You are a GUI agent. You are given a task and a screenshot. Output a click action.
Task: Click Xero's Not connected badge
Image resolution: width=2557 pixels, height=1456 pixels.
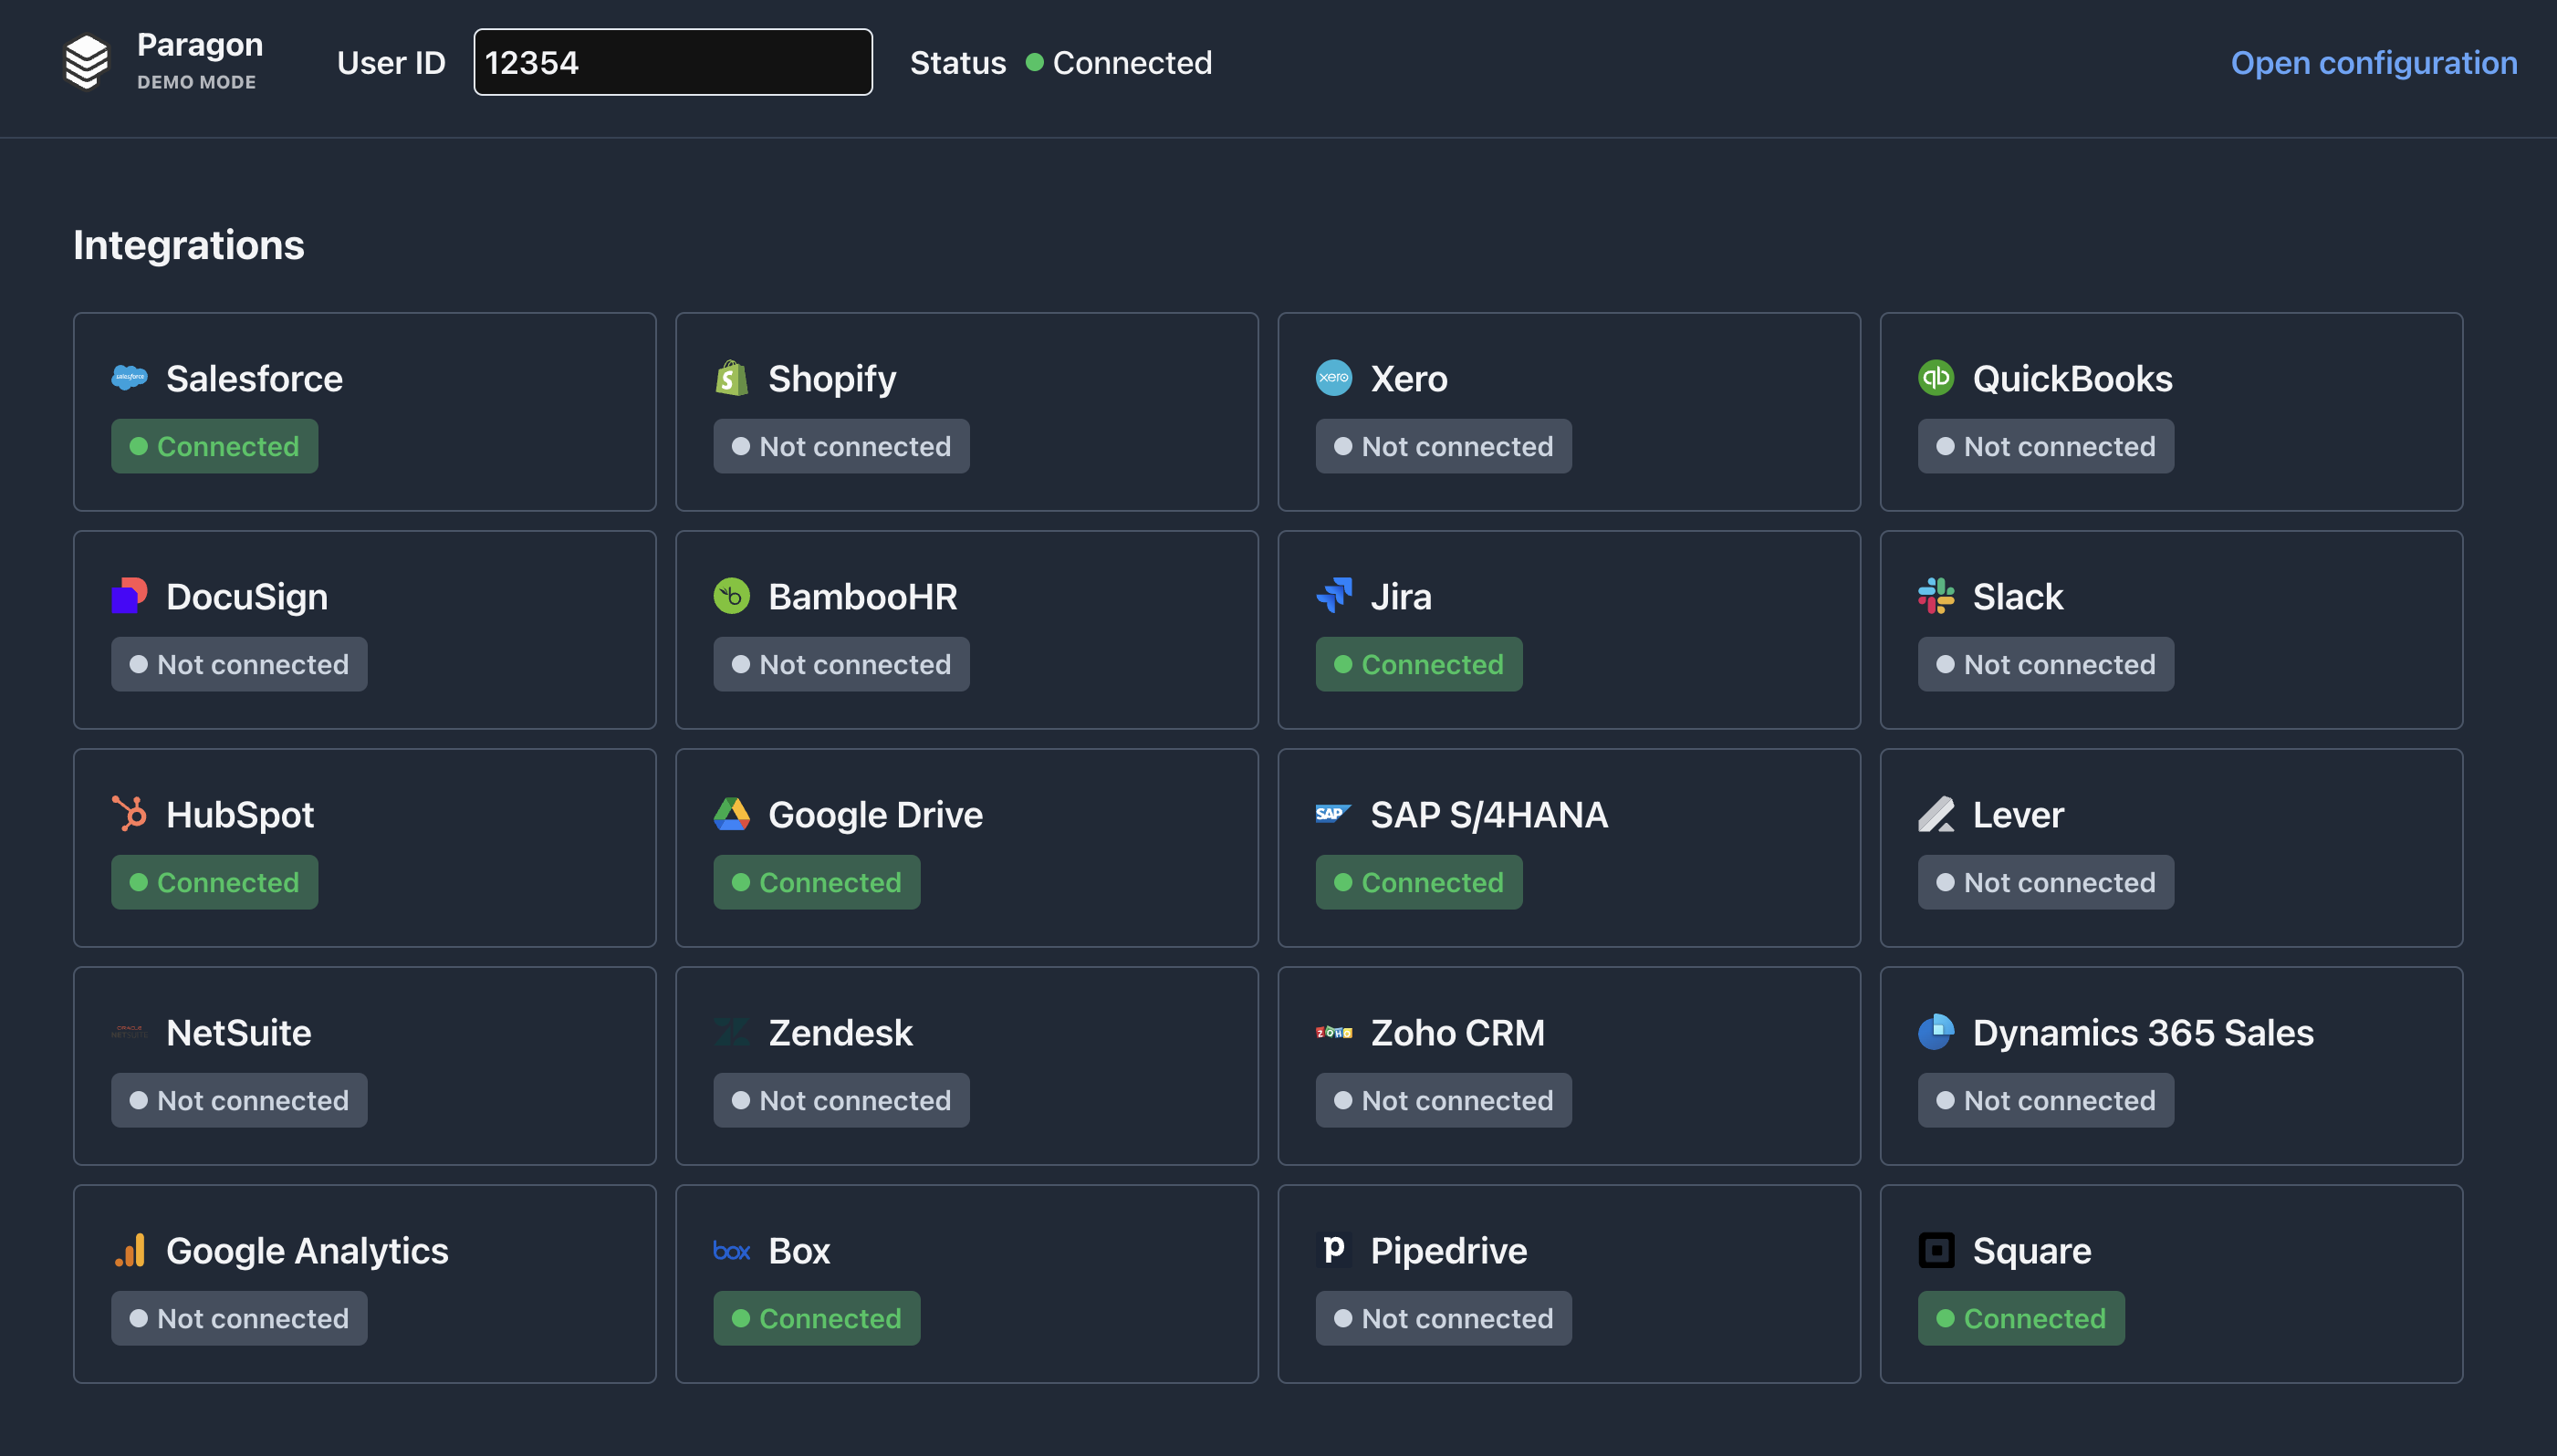pos(1444,446)
